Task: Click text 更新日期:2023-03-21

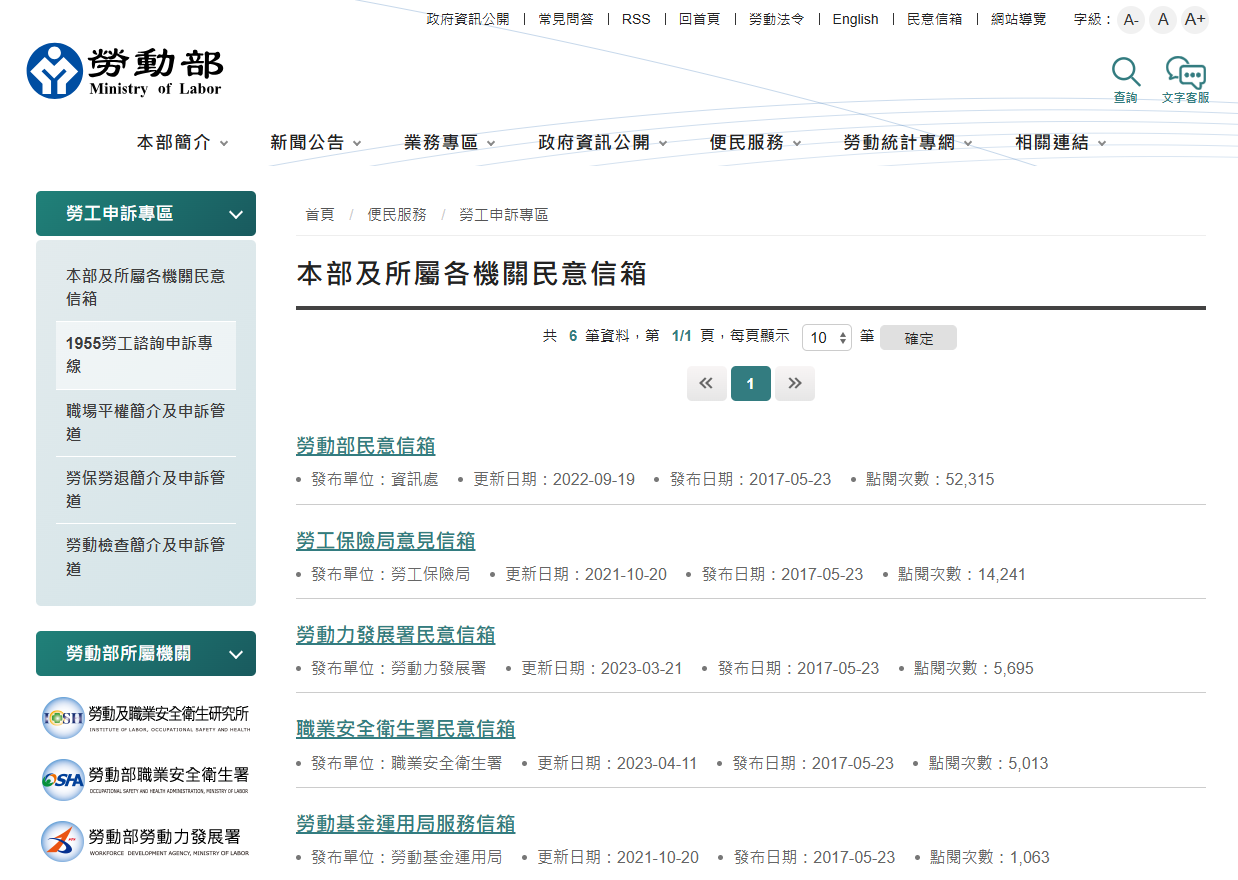Action: pyautogui.click(x=602, y=669)
